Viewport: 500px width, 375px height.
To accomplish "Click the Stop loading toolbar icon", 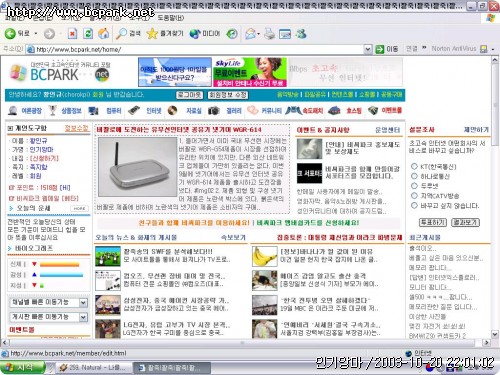I will (x=72, y=34).
